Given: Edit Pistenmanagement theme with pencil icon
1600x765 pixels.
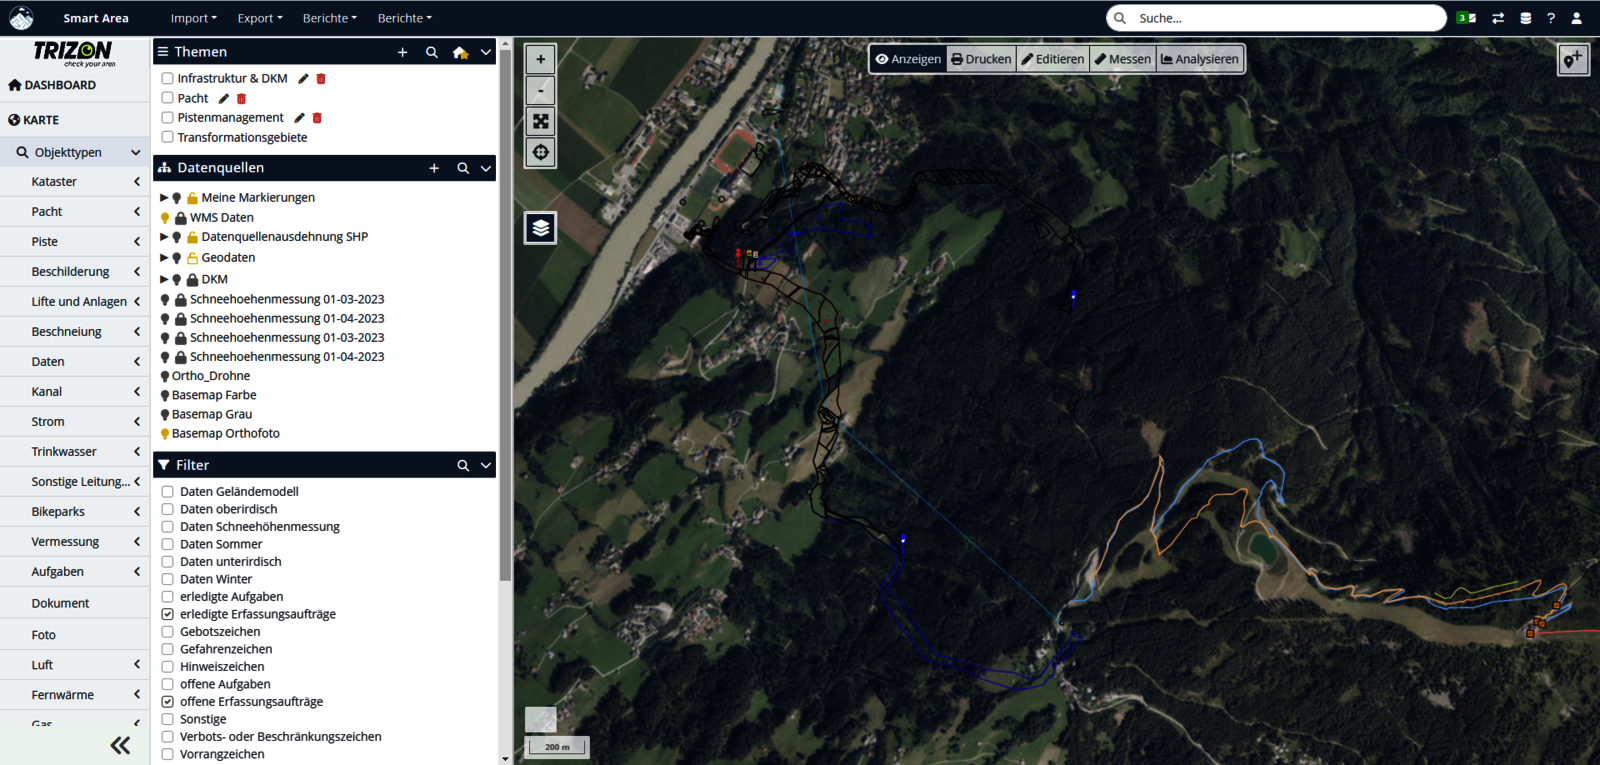Looking at the screenshot, I should pyautogui.click(x=299, y=118).
